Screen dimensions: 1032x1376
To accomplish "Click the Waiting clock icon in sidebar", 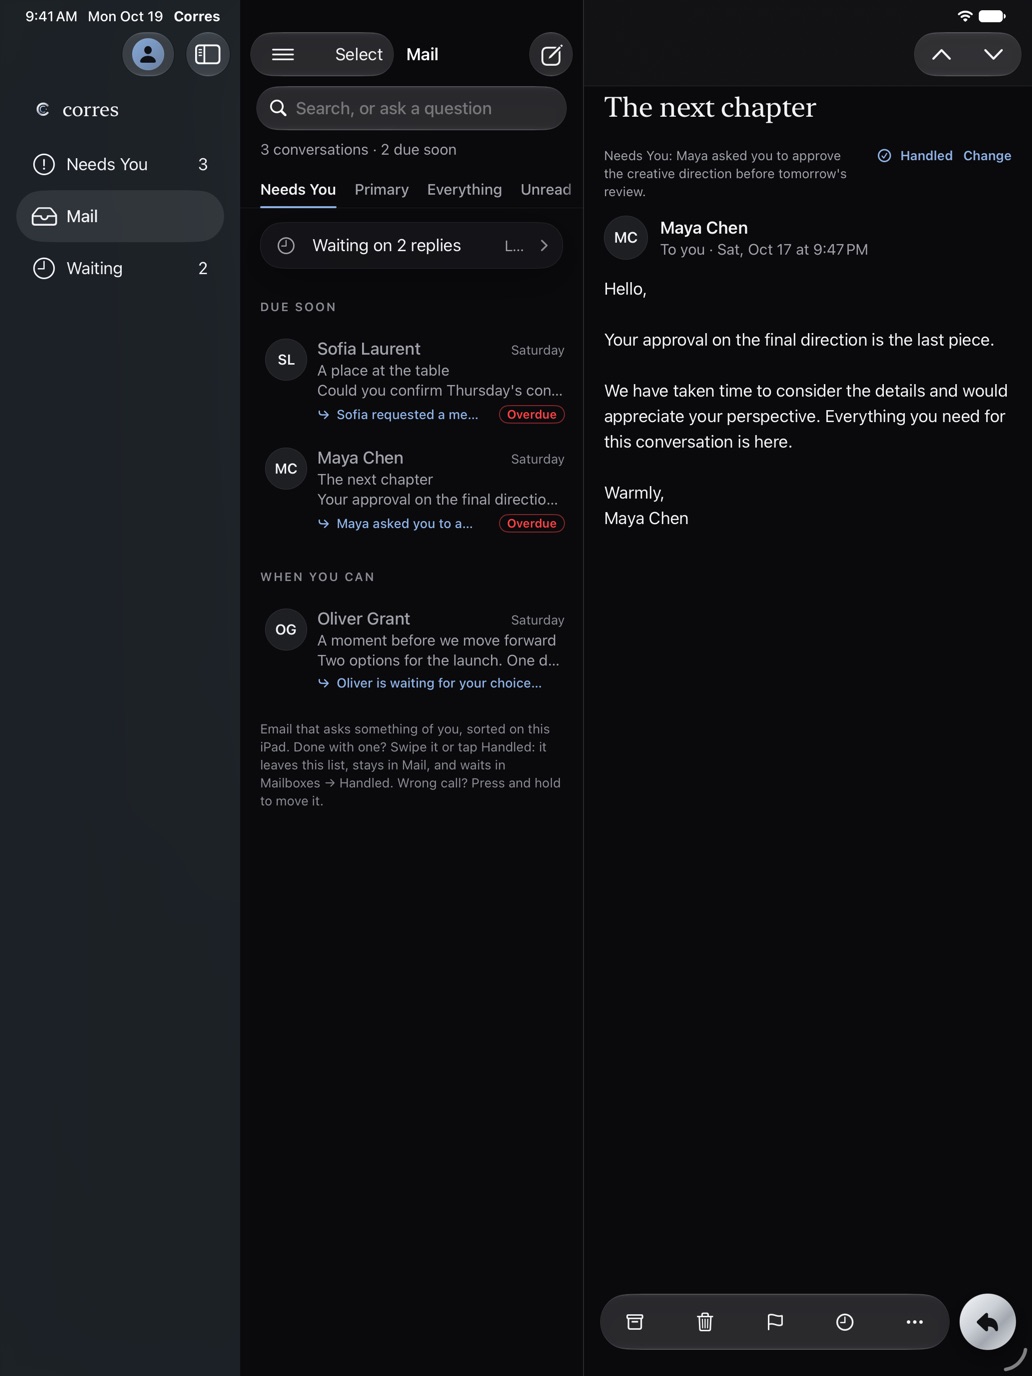I will coord(44,268).
